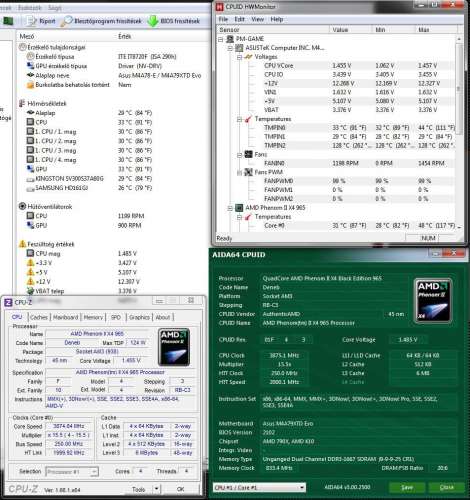
Task: Collapse the Voltages node in HWMonitor
Action: (239, 57)
